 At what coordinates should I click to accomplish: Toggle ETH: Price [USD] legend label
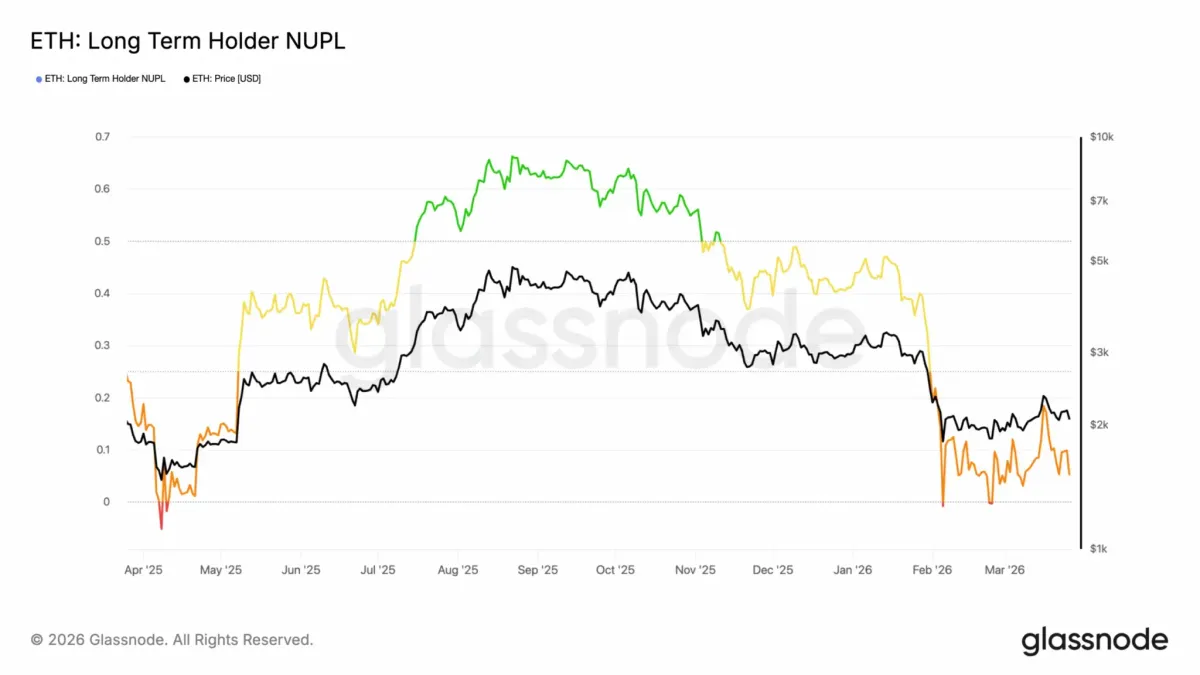[226, 78]
